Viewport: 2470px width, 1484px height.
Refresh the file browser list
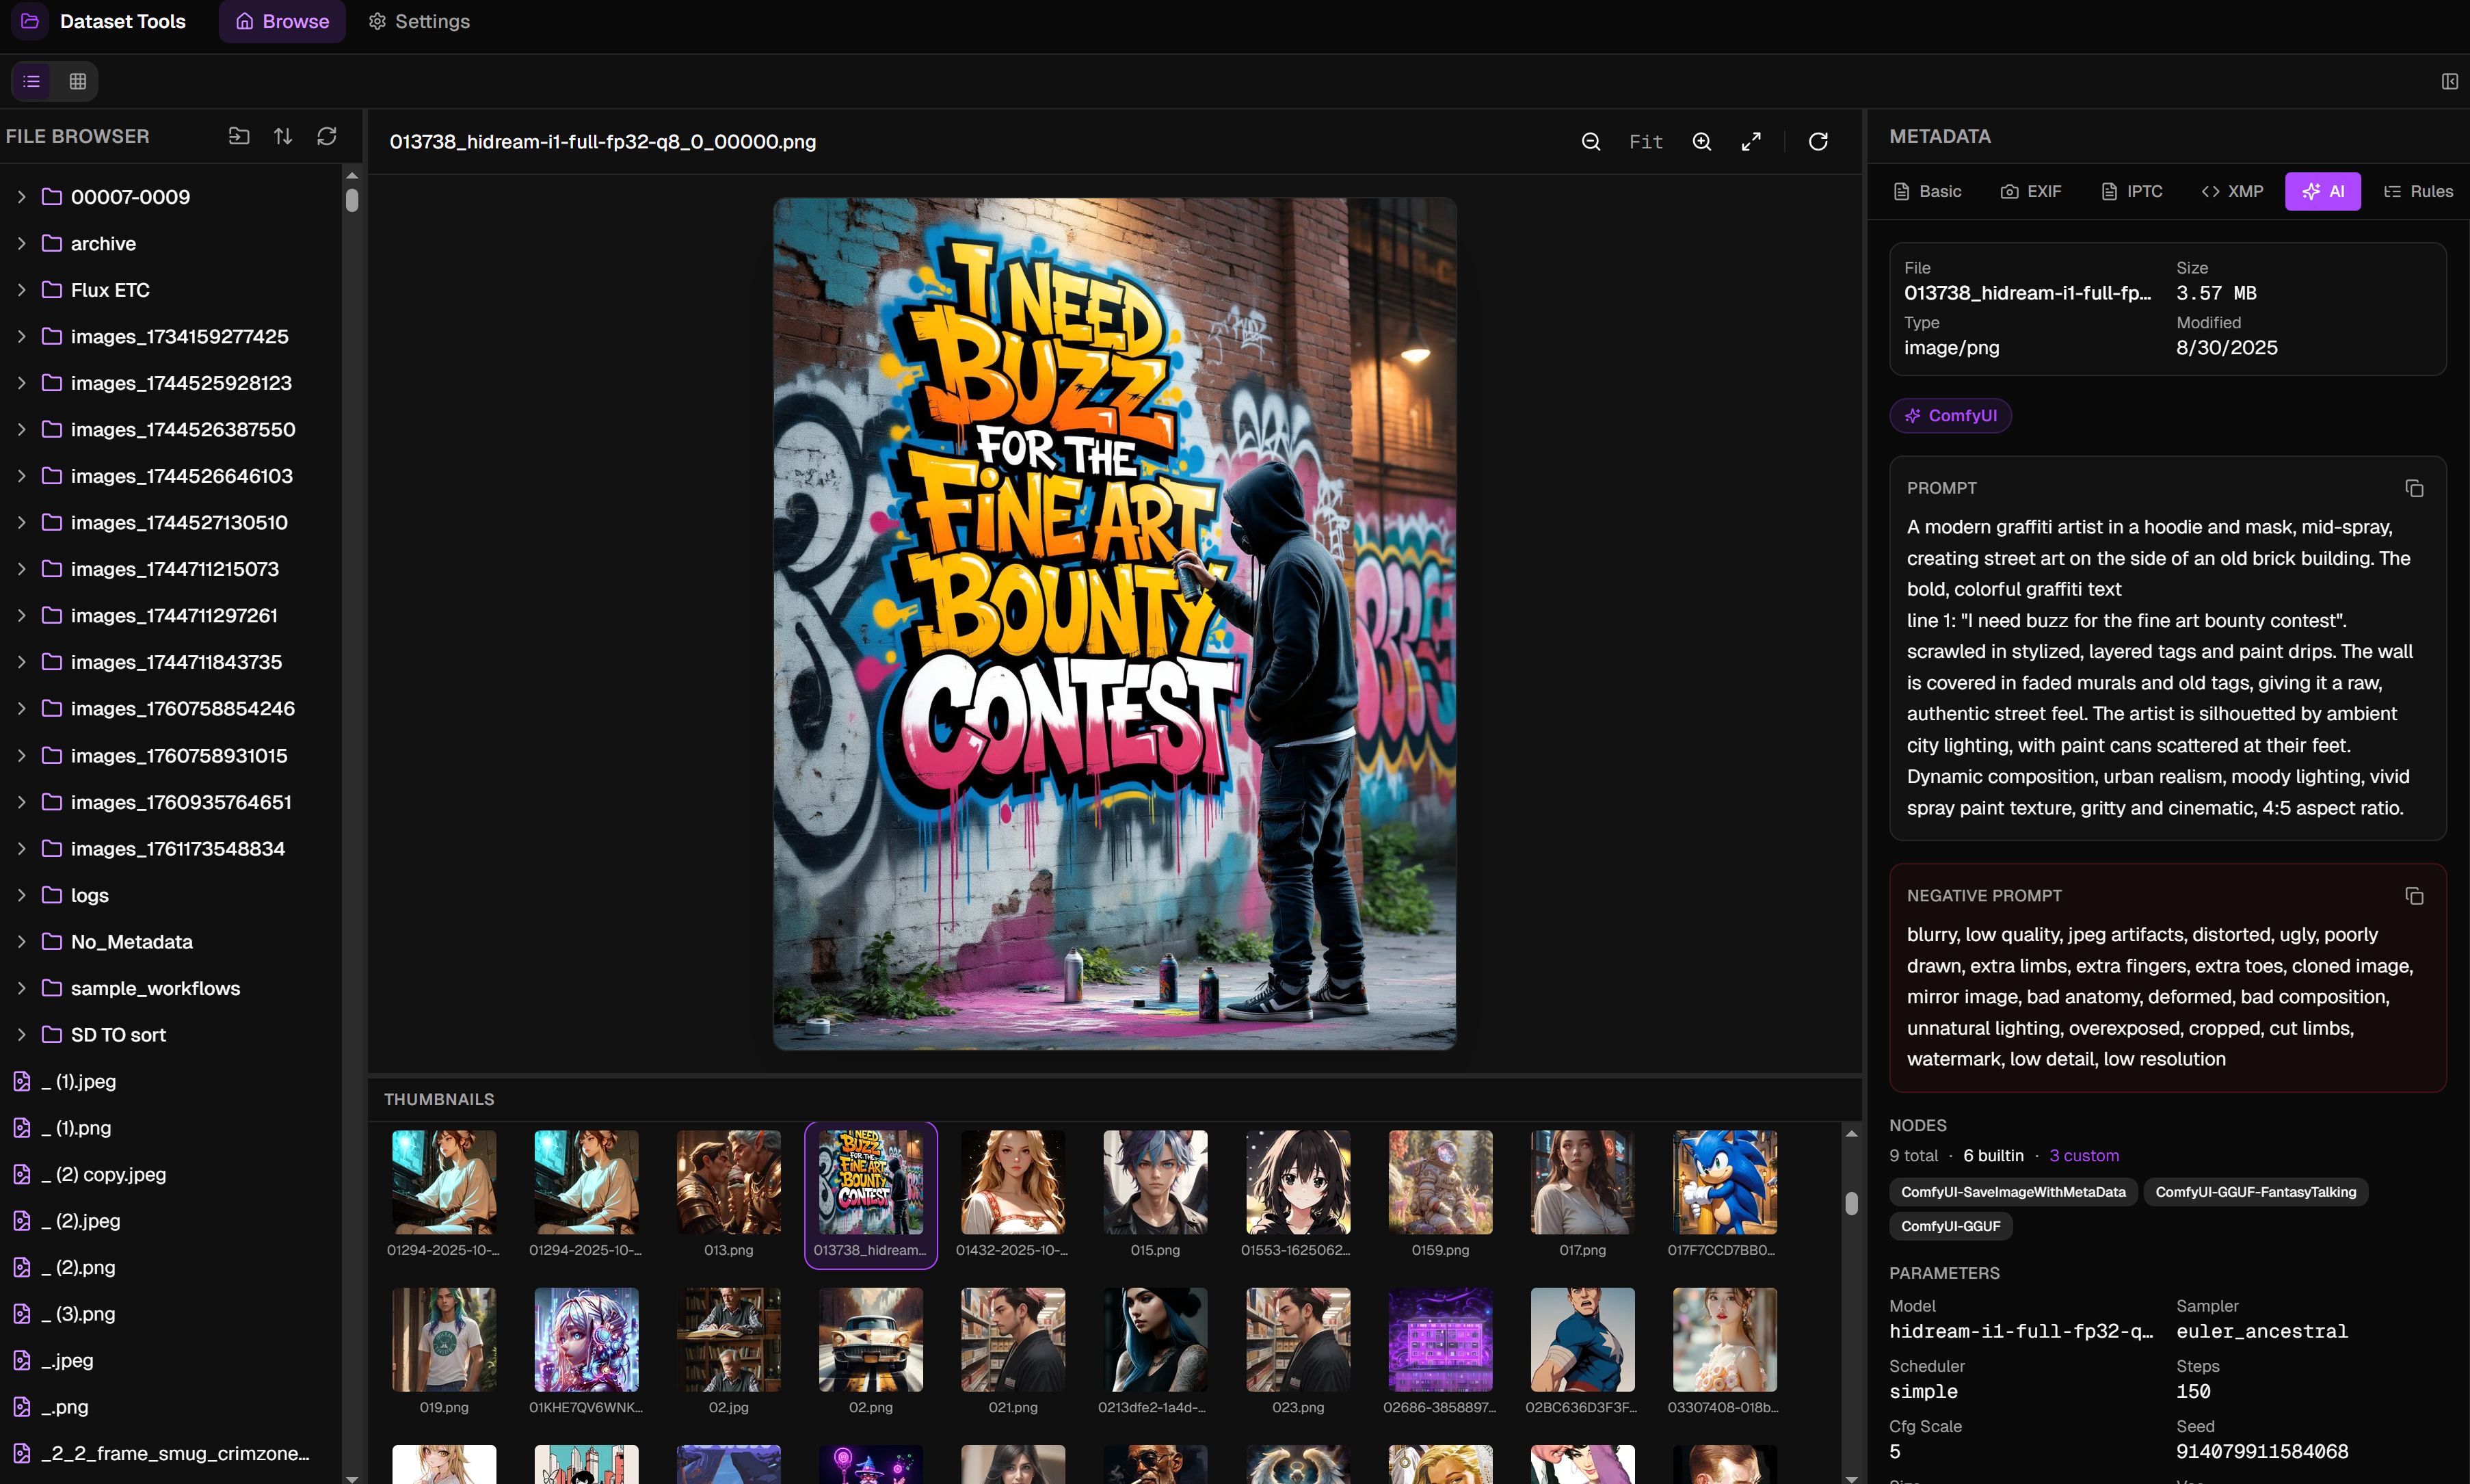pyautogui.click(x=327, y=136)
